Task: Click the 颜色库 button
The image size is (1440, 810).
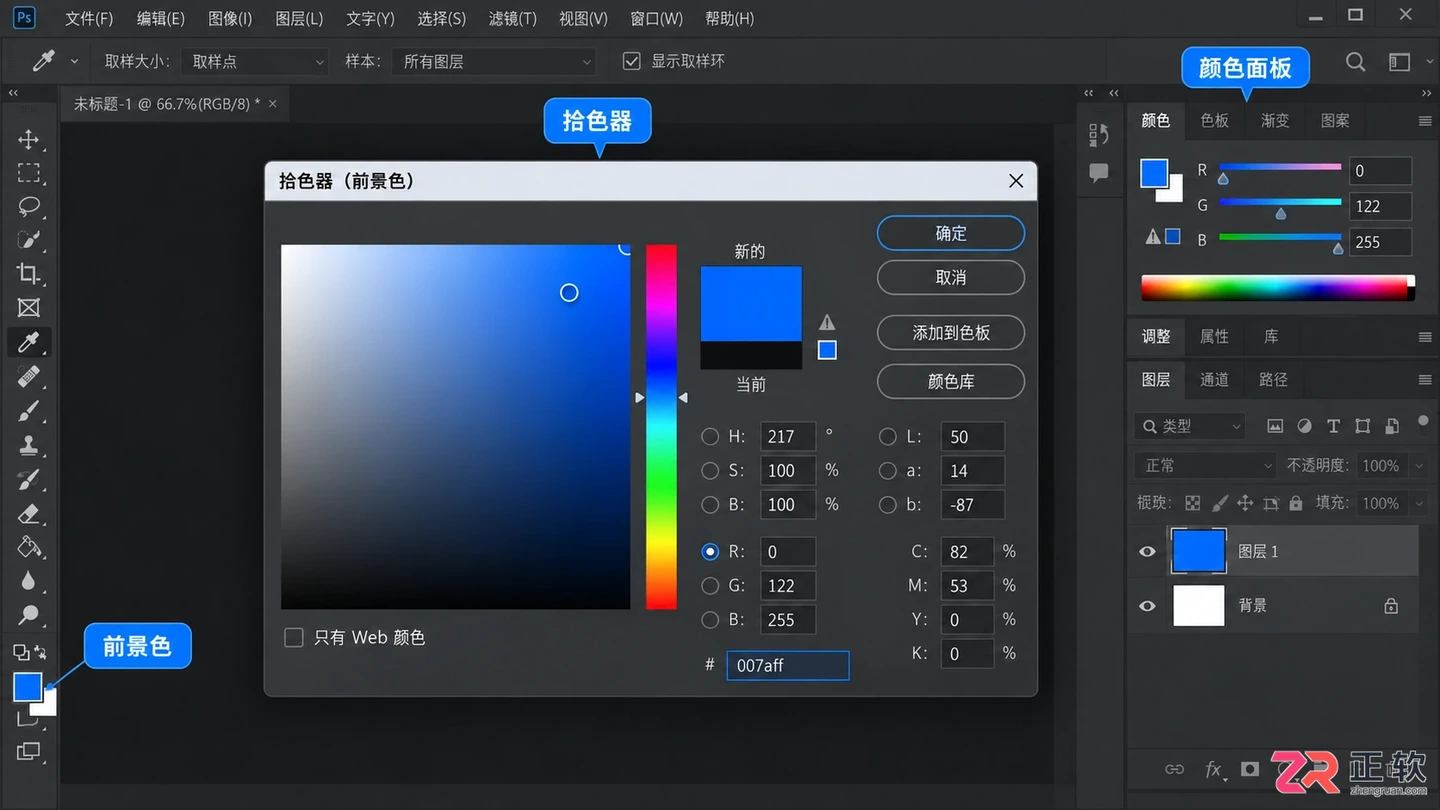Action: point(951,381)
